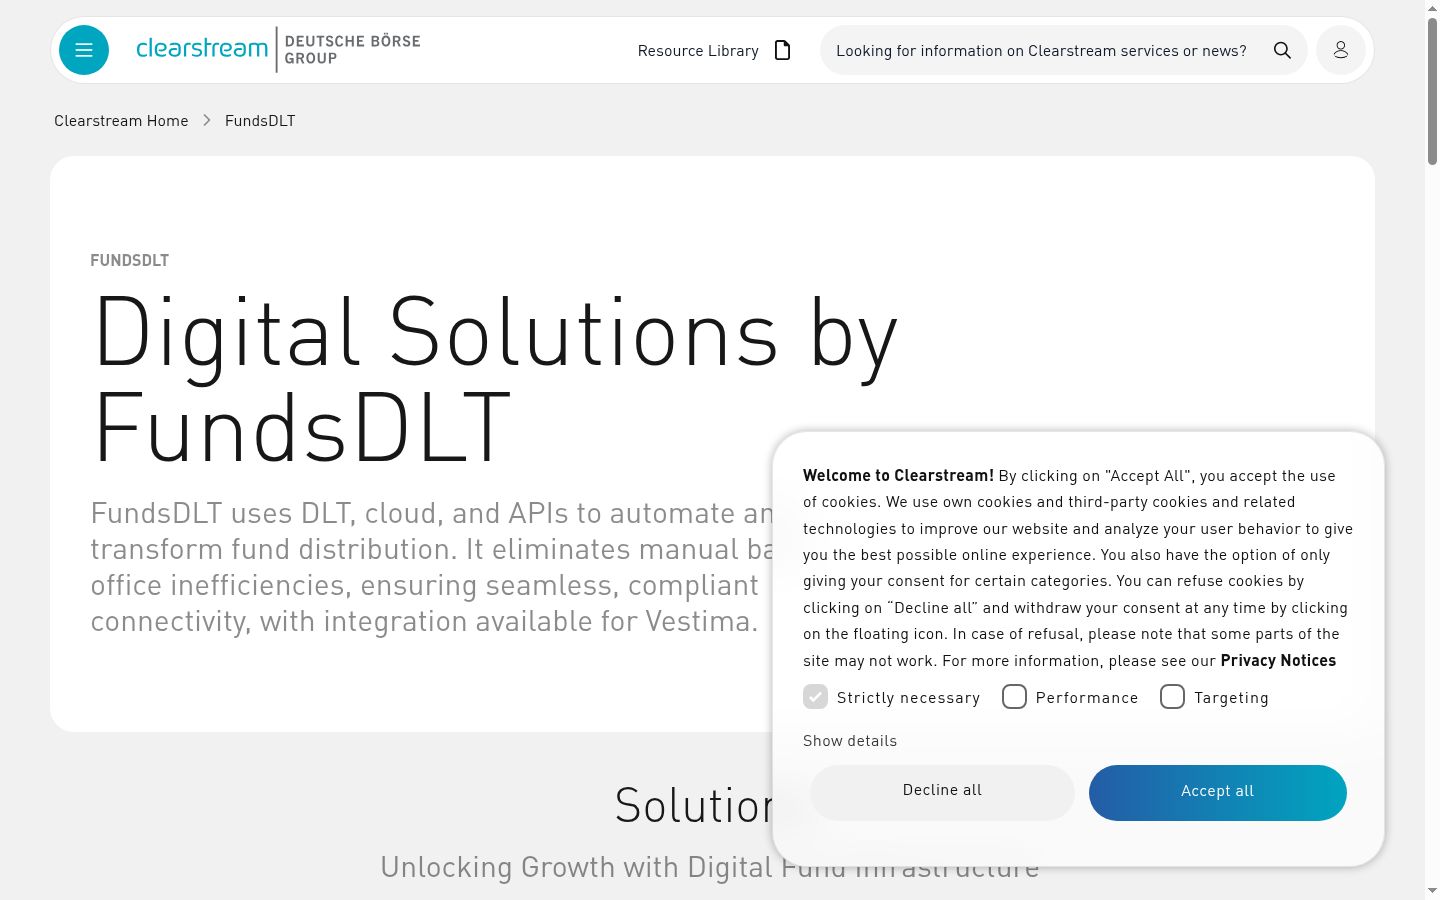Click the vertical page scrollbar thumb
1440x900 pixels.
click(x=1432, y=90)
